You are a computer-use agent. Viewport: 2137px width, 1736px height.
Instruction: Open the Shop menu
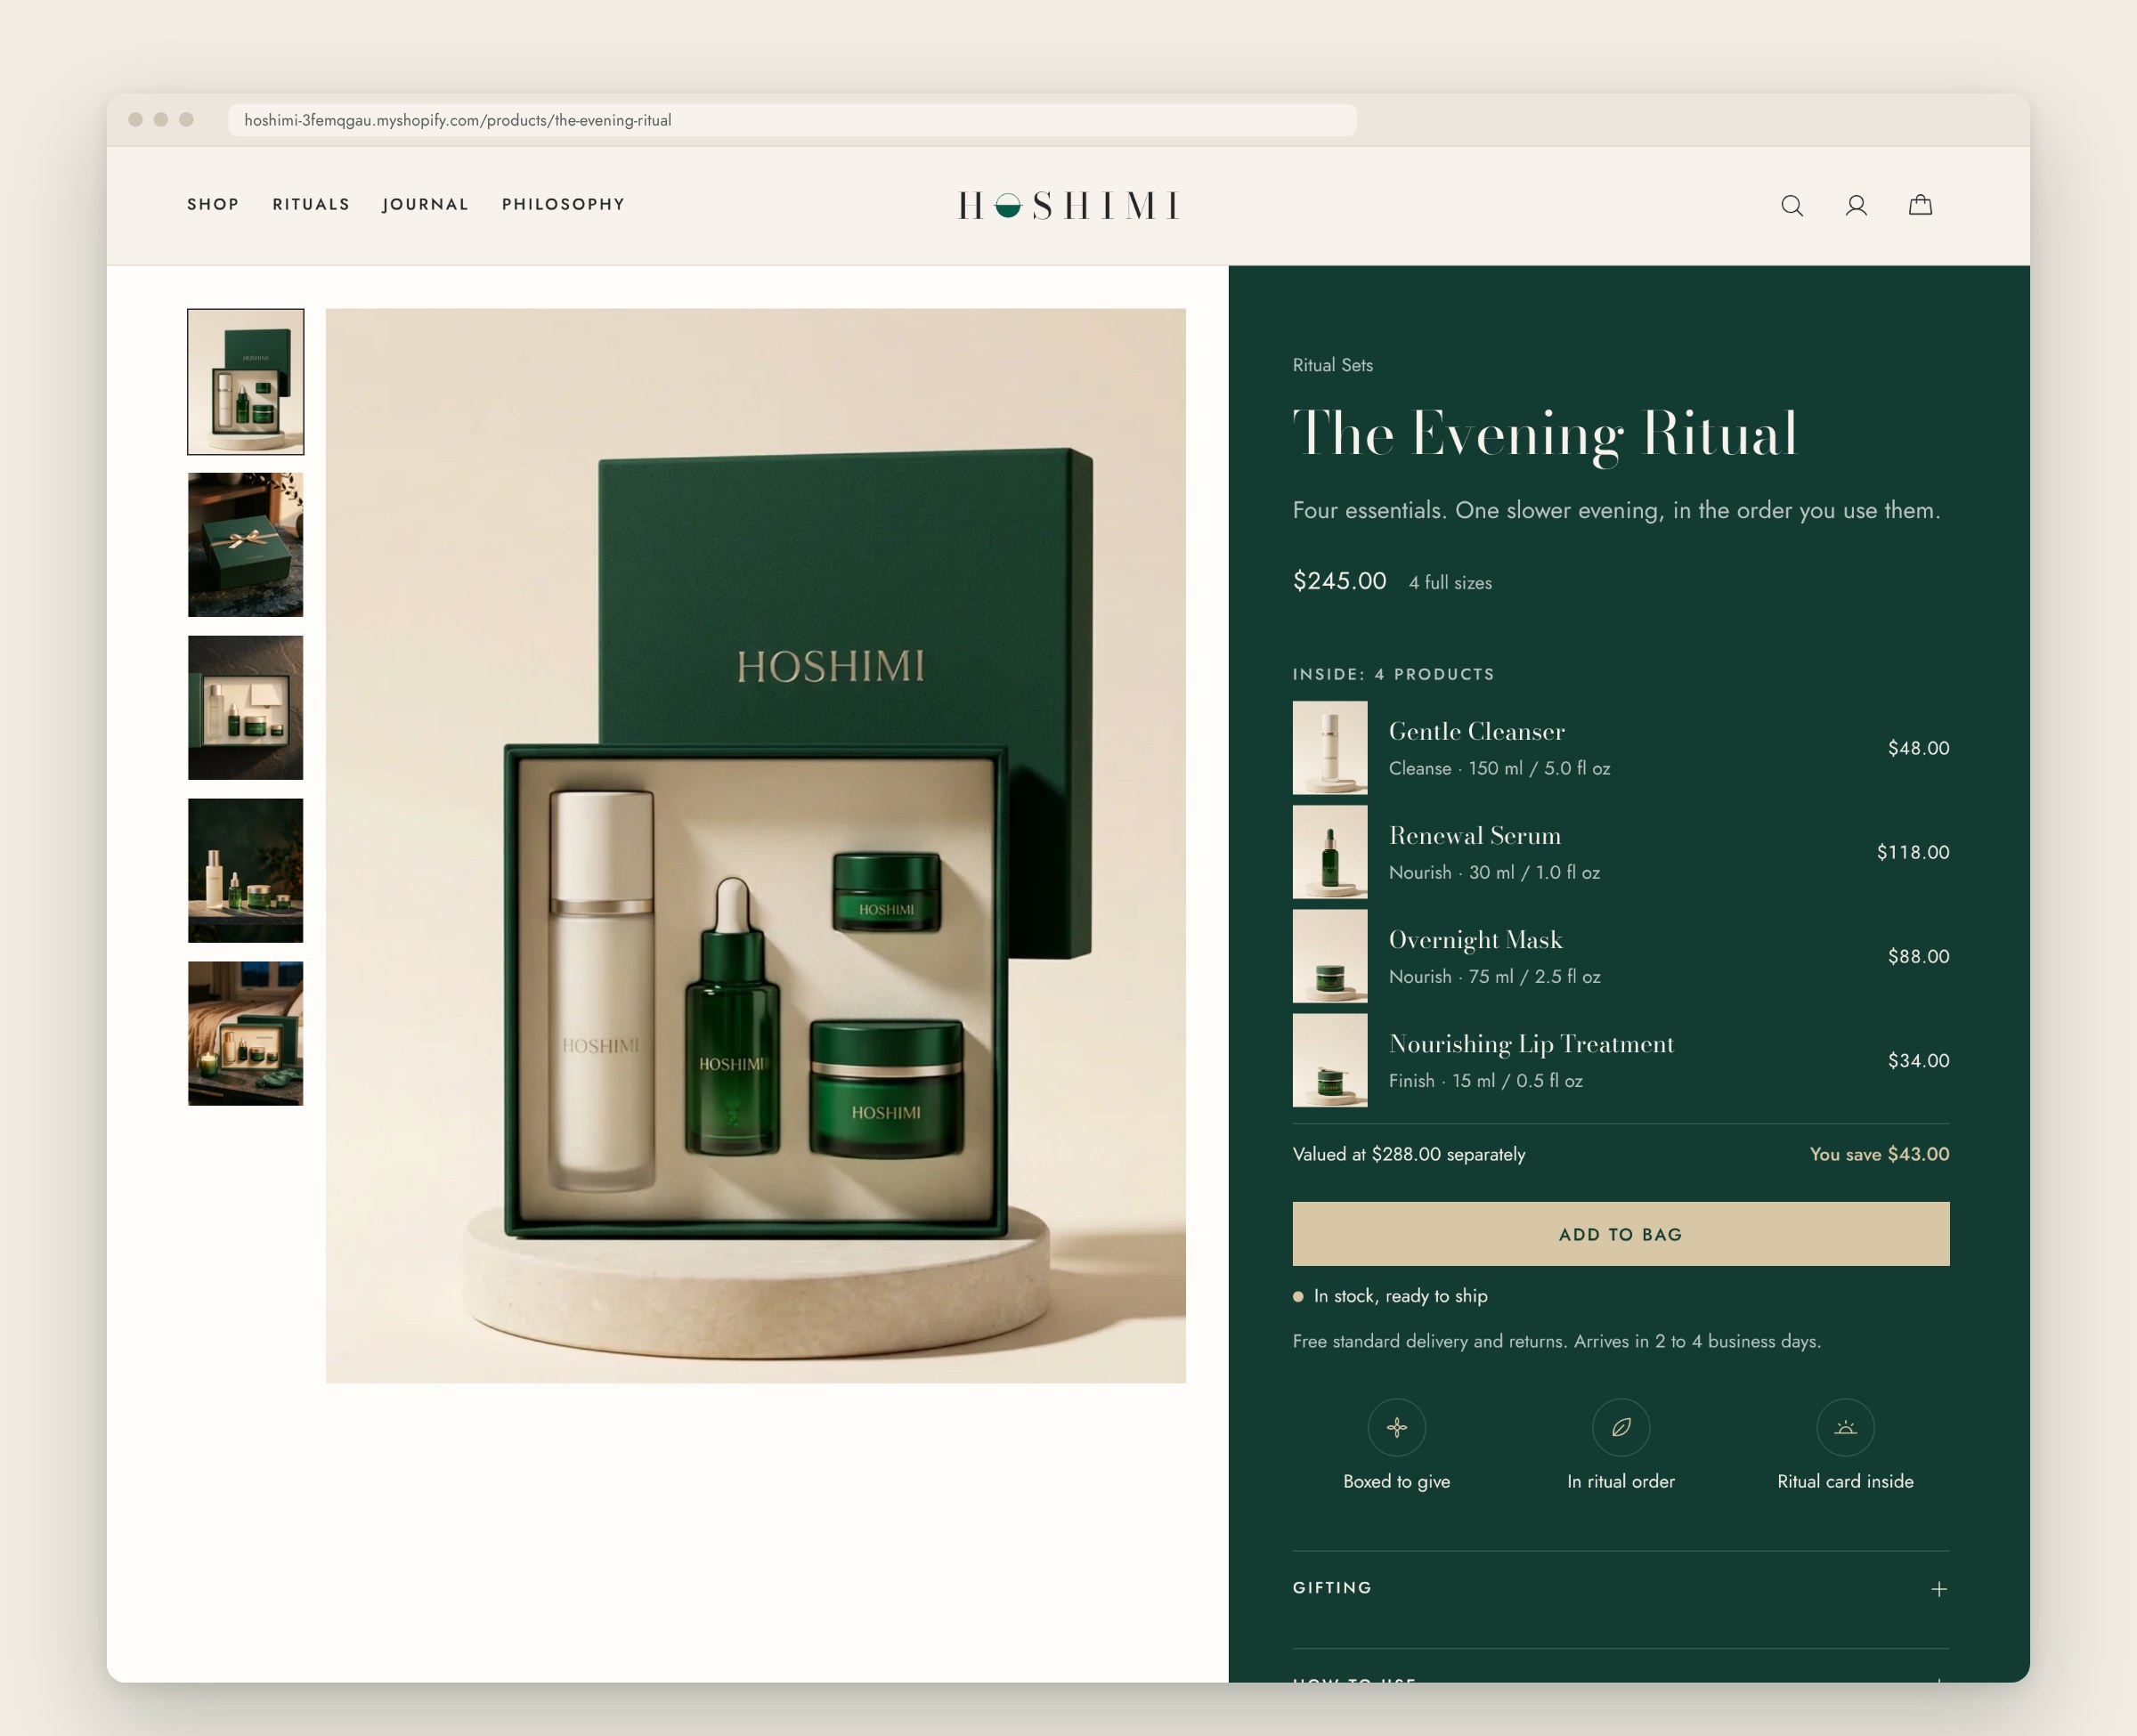[x=213, y=204]
